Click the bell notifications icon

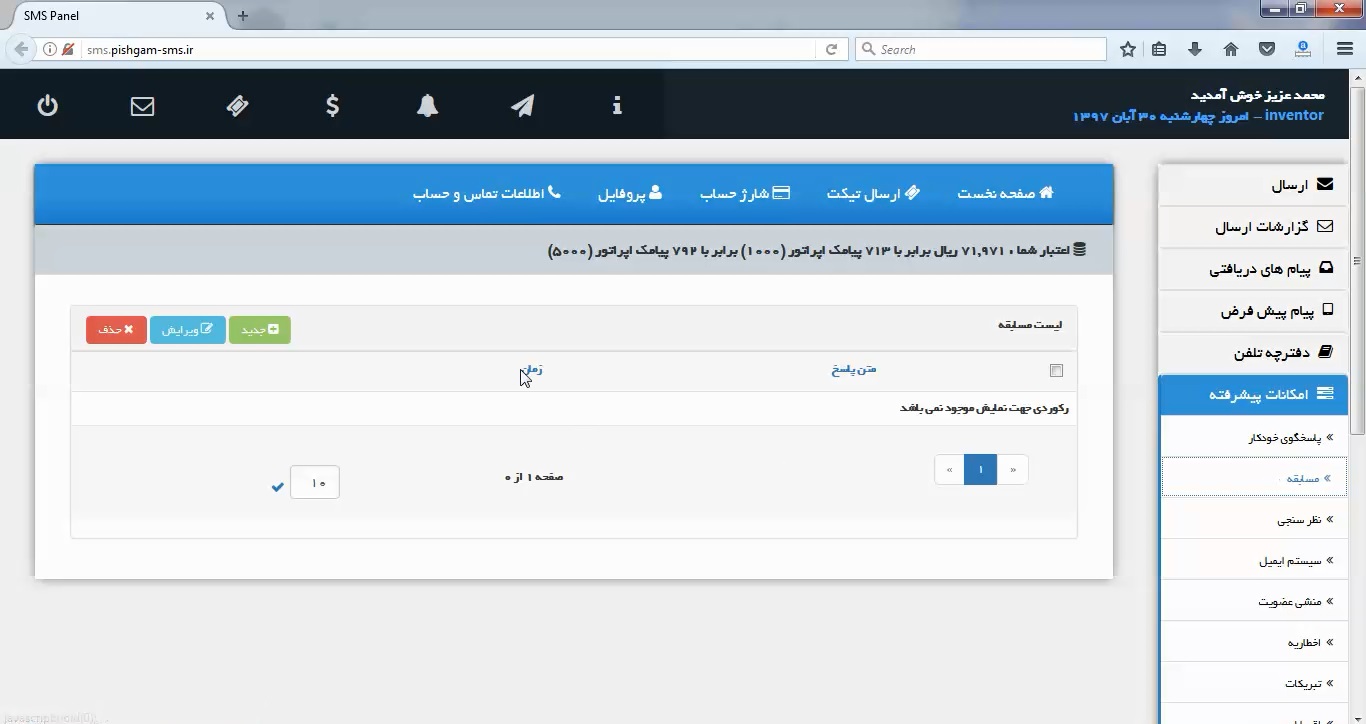point(428,105)
